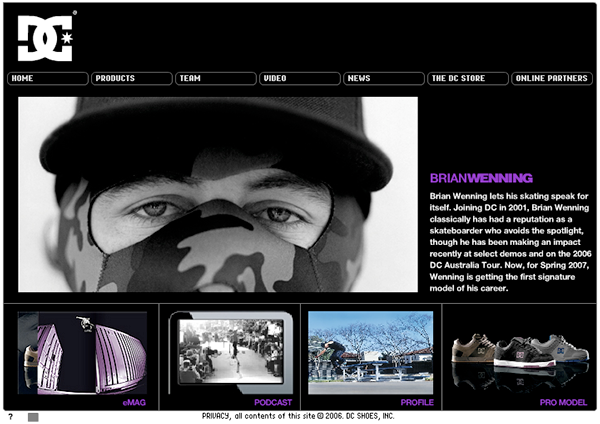Screen dimensions: 600x424
Task: Click the PRO MODEL label
Action: (563, 403)
